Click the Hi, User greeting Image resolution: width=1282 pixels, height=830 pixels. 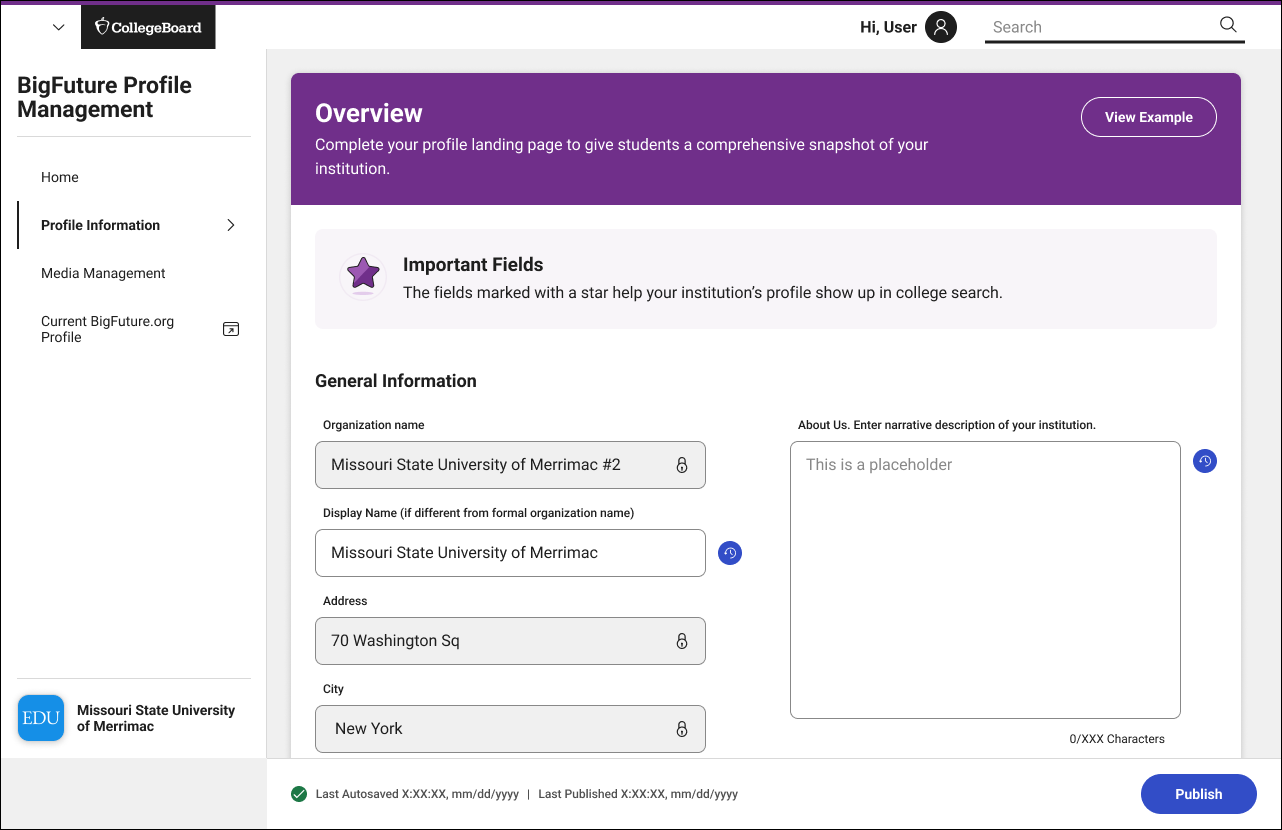click(888, 27)
